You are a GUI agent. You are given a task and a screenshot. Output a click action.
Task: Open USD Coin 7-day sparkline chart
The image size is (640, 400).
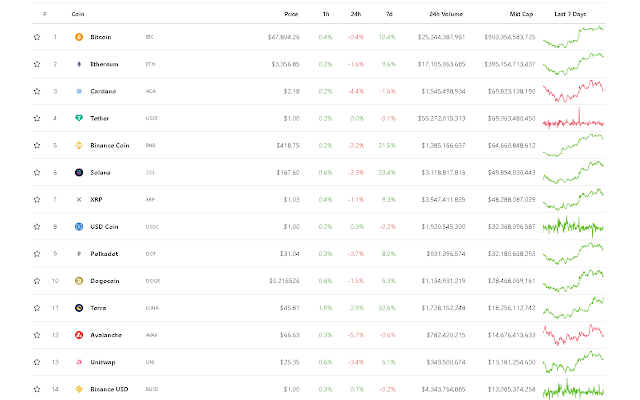[573, 227]
